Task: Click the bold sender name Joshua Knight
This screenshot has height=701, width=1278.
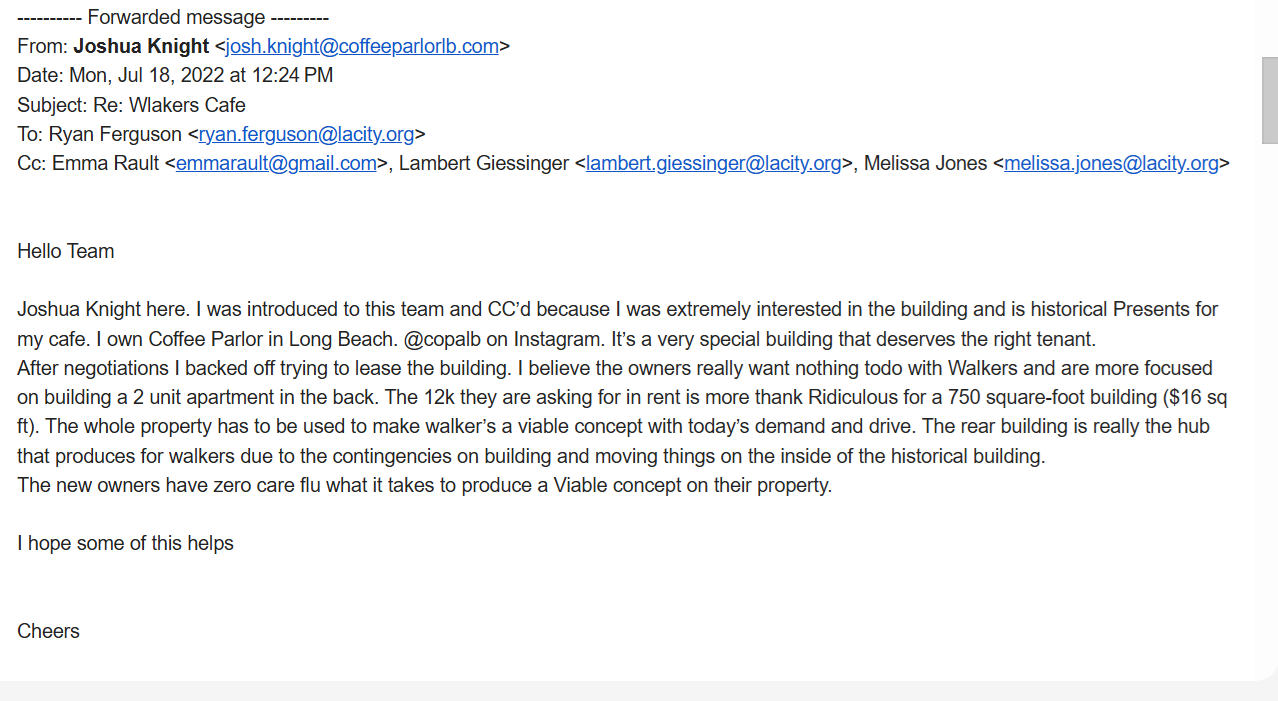Action: point(141,46)
